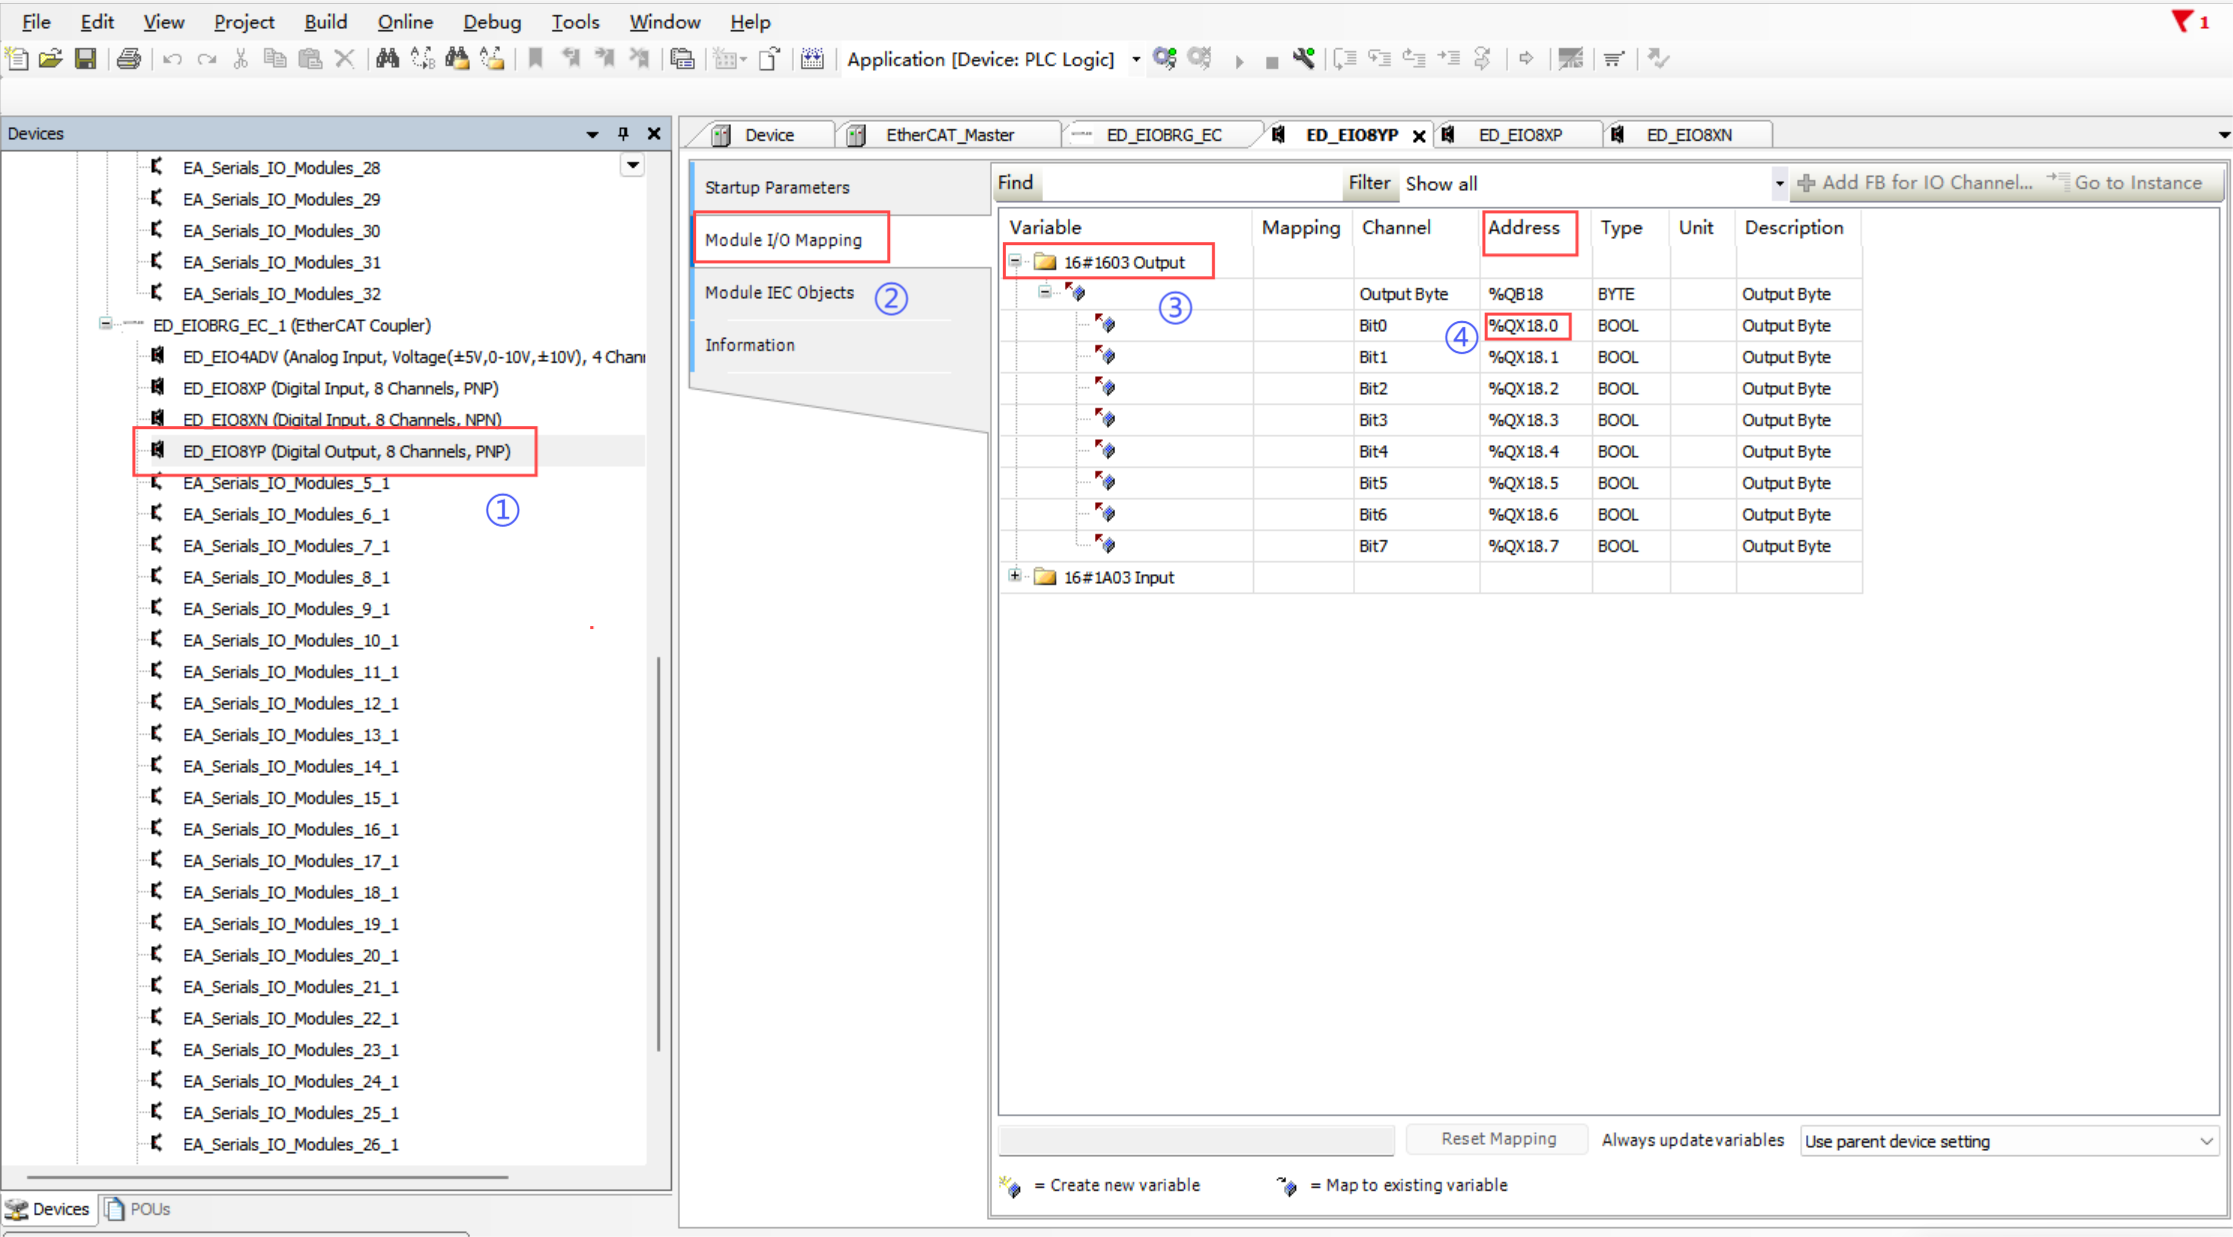Open the Module IEC Objects section
The height and width of the screenshot is (1237, 2233).
(779, 293)
